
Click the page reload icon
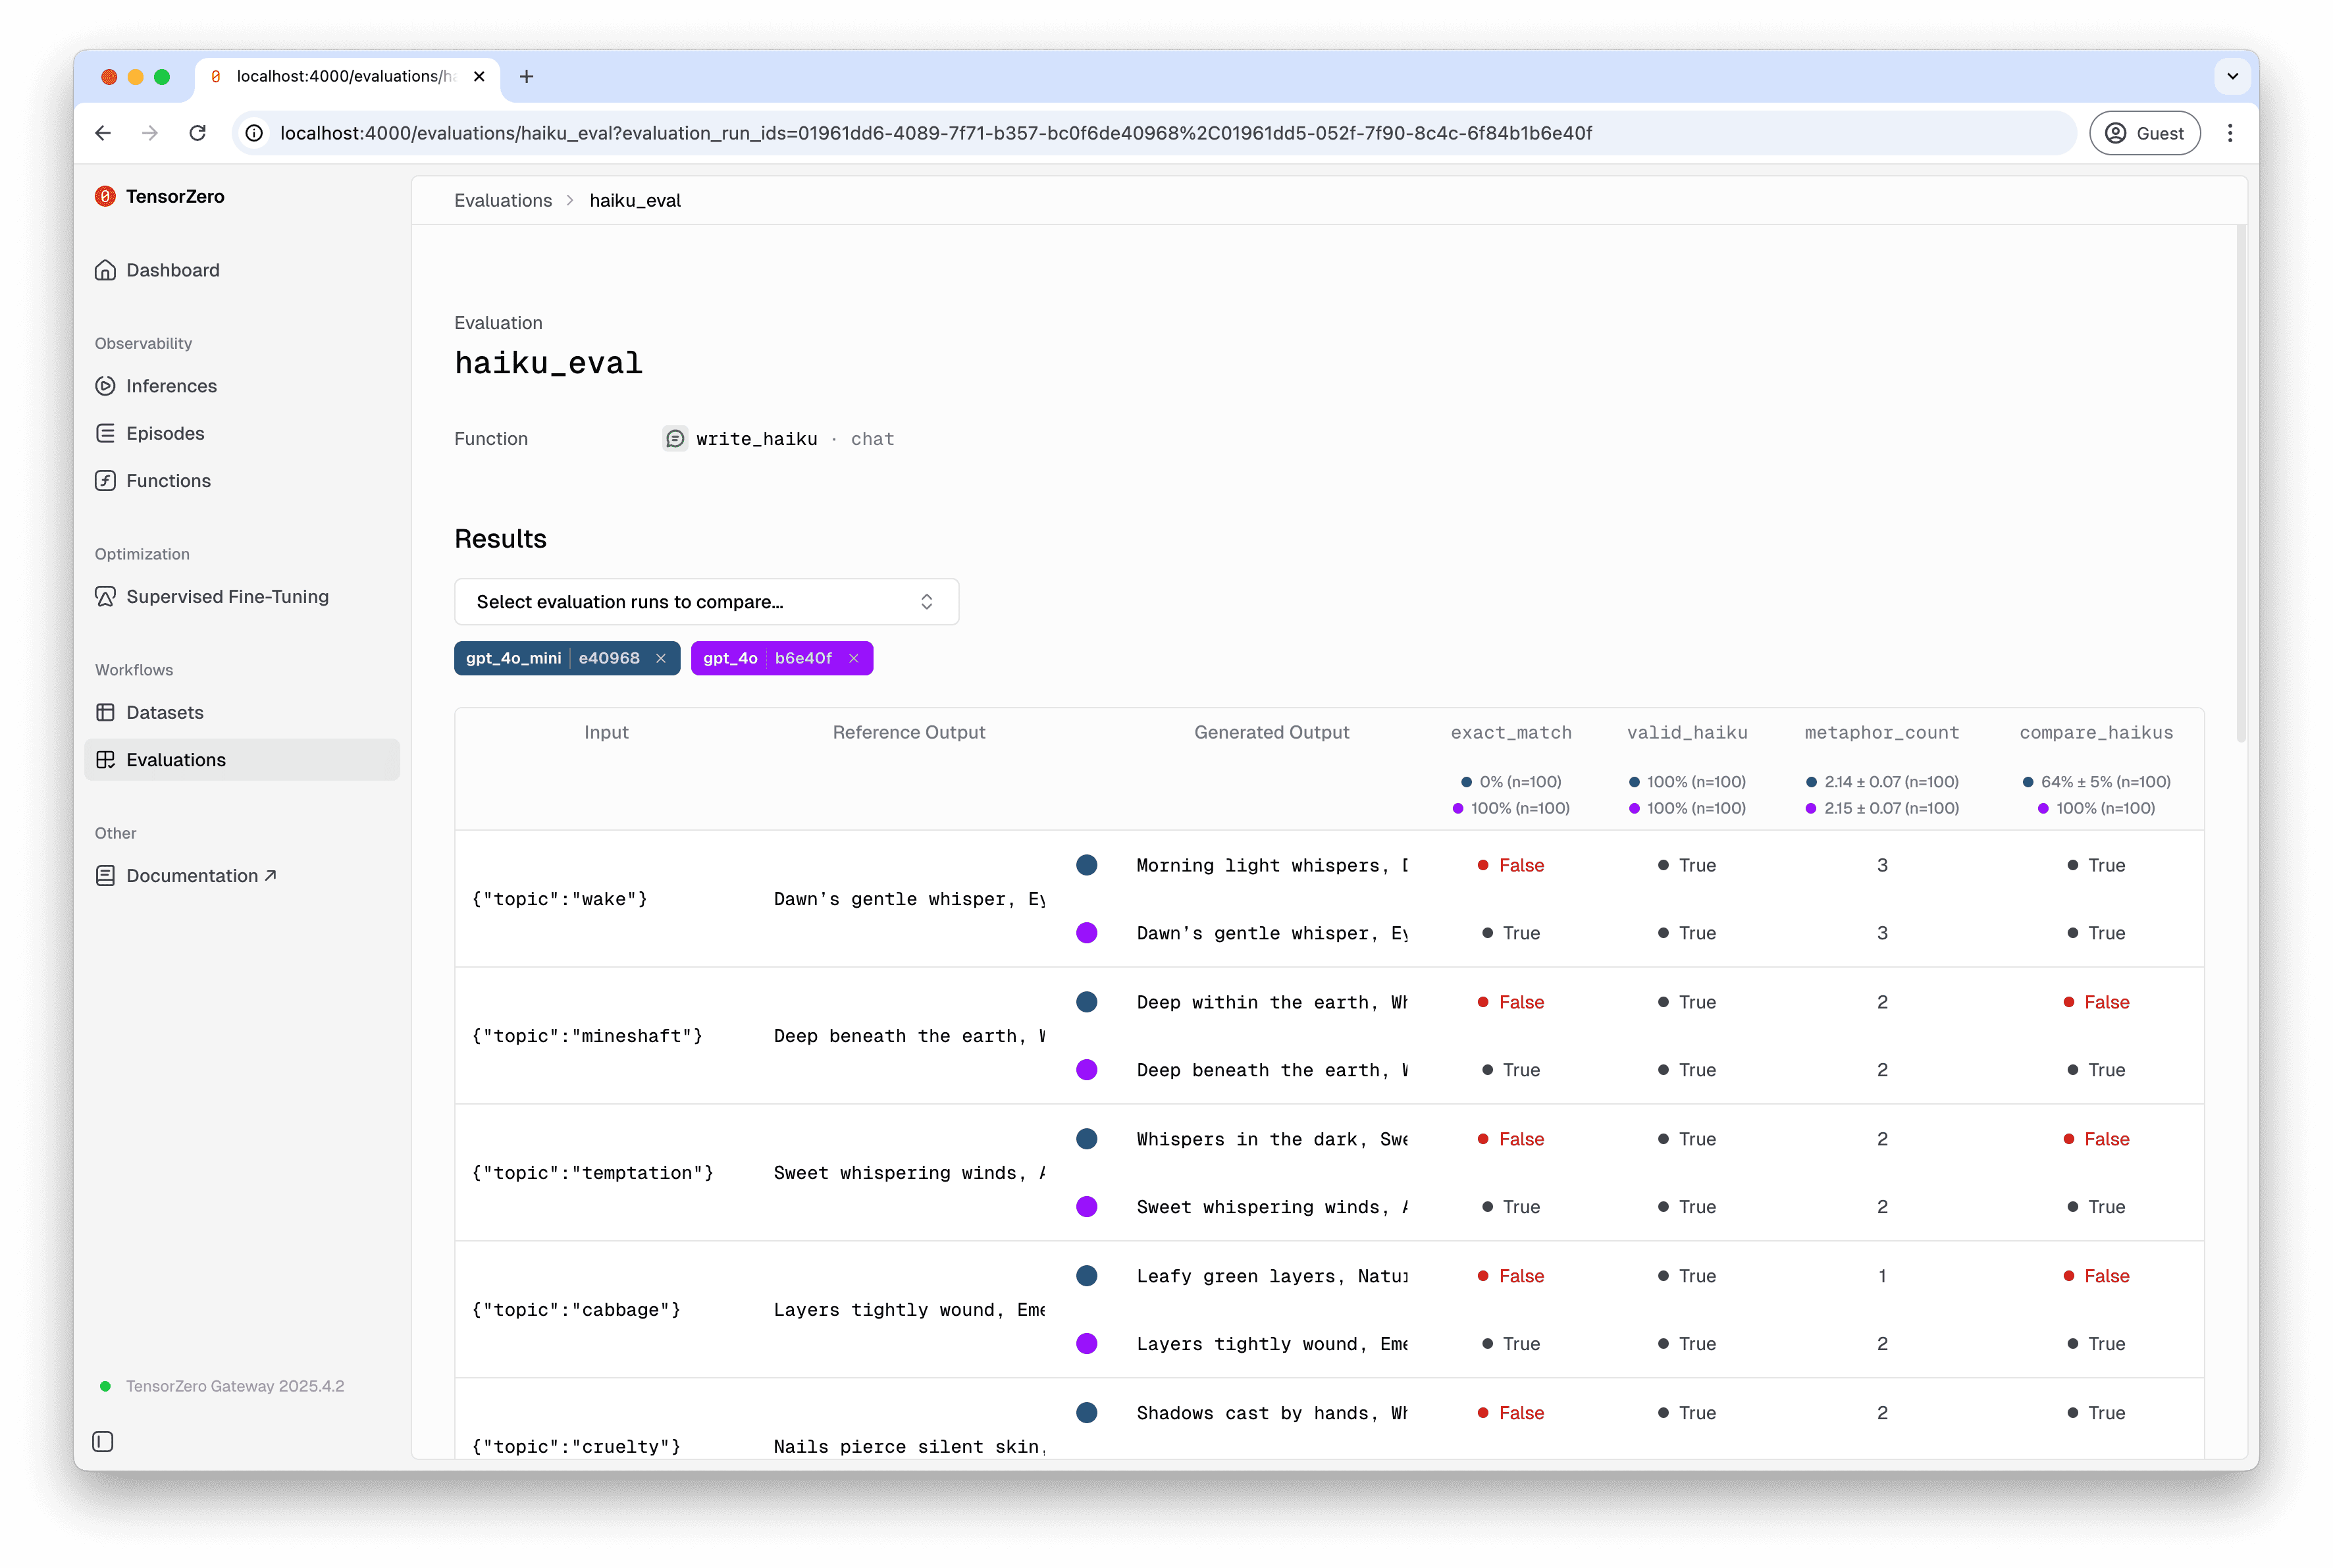coord(197,132)
